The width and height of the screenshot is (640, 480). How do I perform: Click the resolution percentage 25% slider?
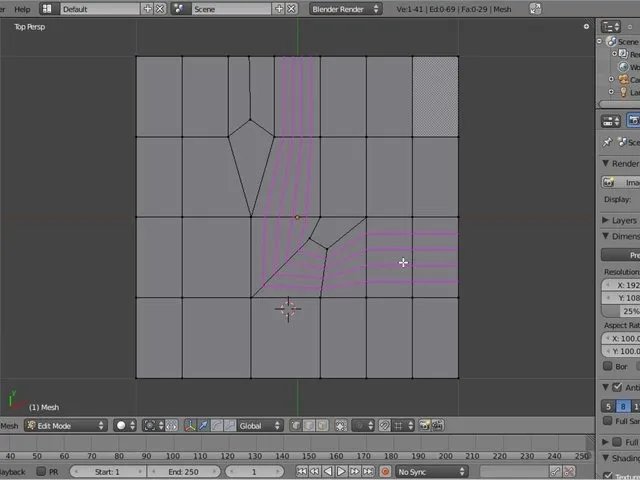click(620, 311)
